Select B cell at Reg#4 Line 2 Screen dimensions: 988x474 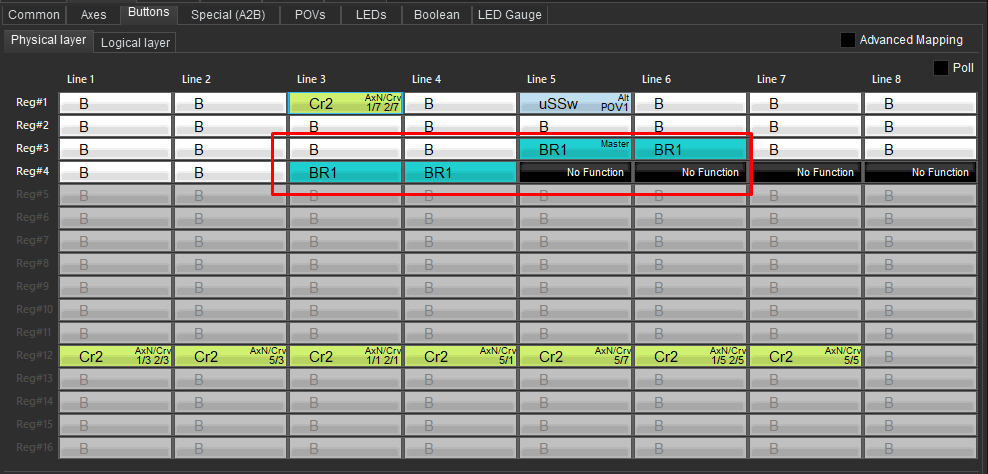[231, 172]
